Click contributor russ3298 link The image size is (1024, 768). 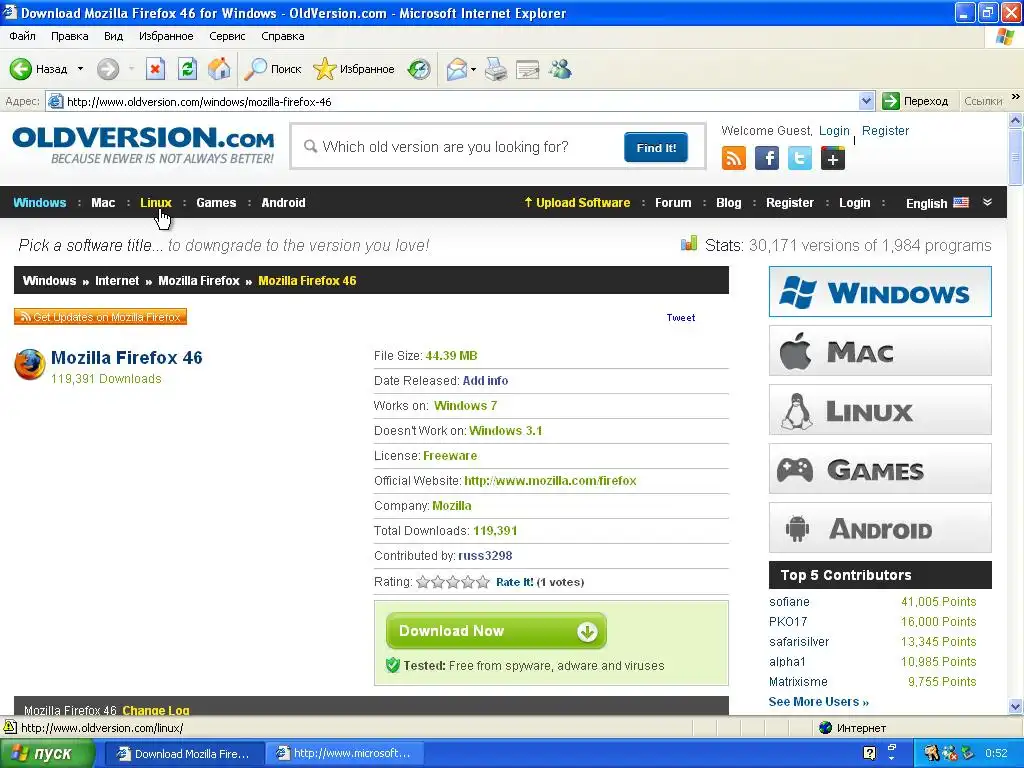tap(485, 556)
